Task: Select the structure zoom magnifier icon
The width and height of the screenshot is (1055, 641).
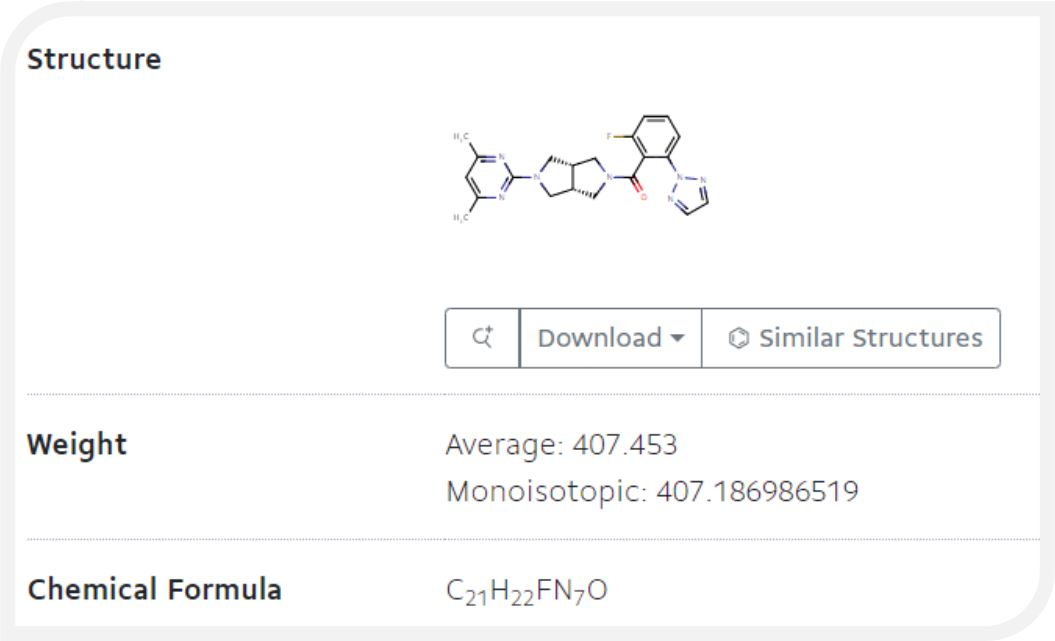Action: click(481, 338)
